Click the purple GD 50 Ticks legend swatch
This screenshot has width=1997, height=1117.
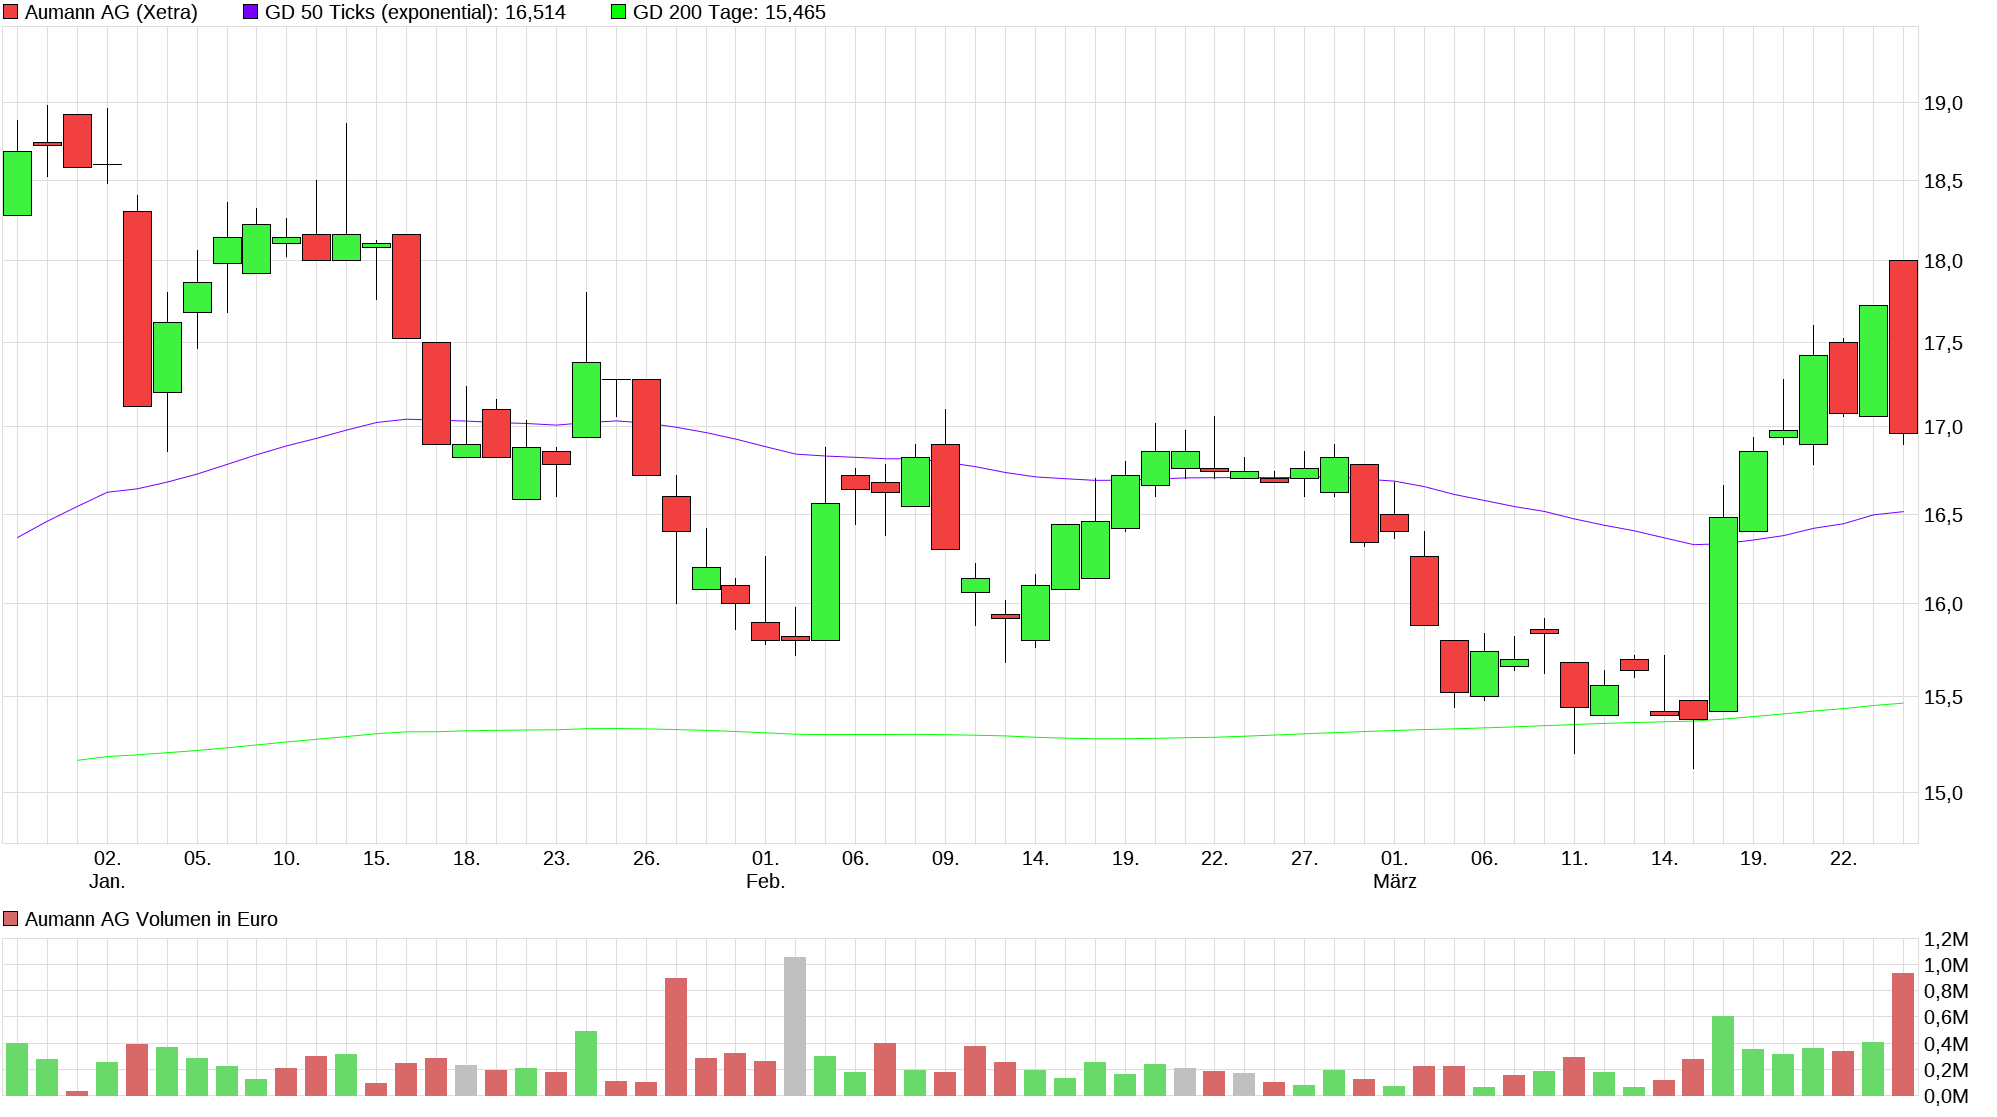[x=251, y=12]
